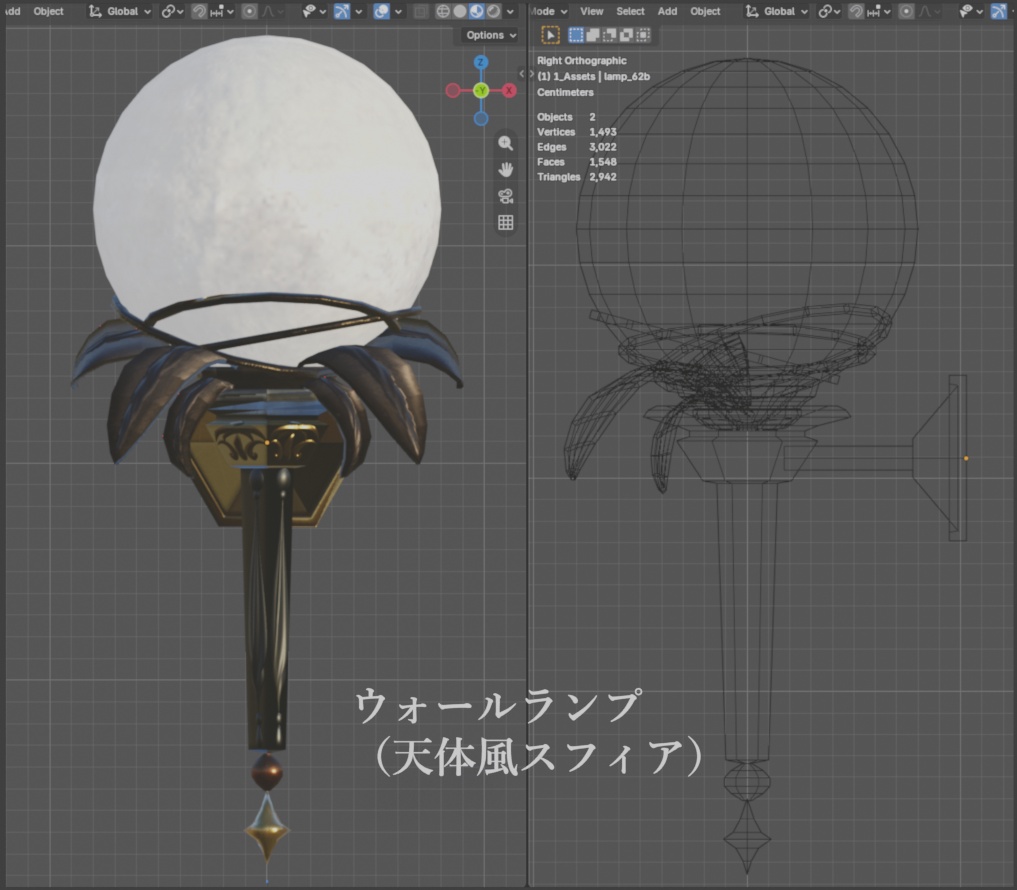This screenshot has height=890, width=1017.
Task: Click the green Y axis gizmo handle
Action: 481,90
